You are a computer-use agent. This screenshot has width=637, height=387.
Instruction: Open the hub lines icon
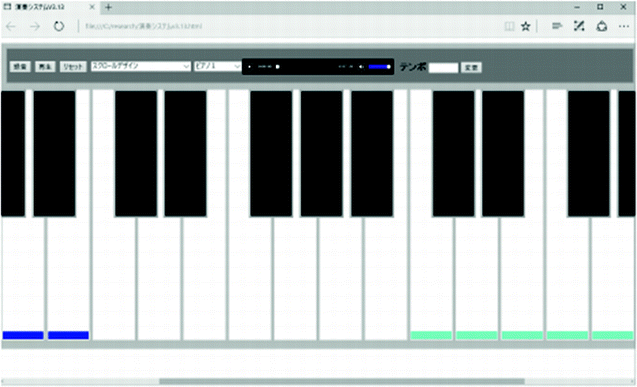click(x=557, y=26)
